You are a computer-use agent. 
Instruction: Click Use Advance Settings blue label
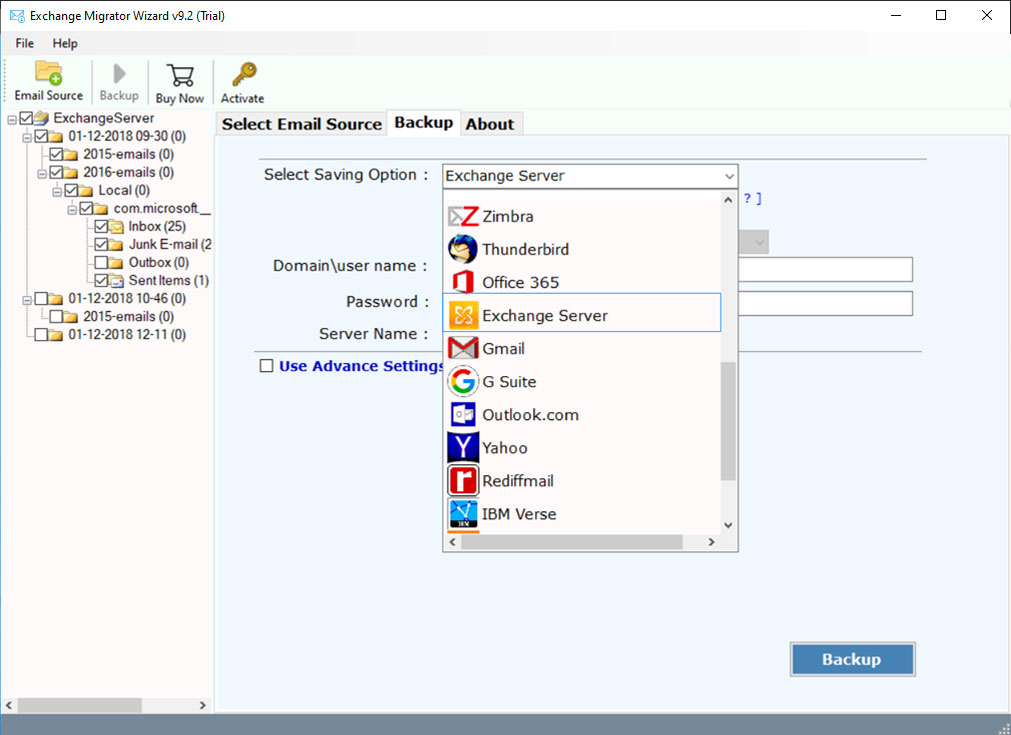pyautogui.click(x=361, y=366)
